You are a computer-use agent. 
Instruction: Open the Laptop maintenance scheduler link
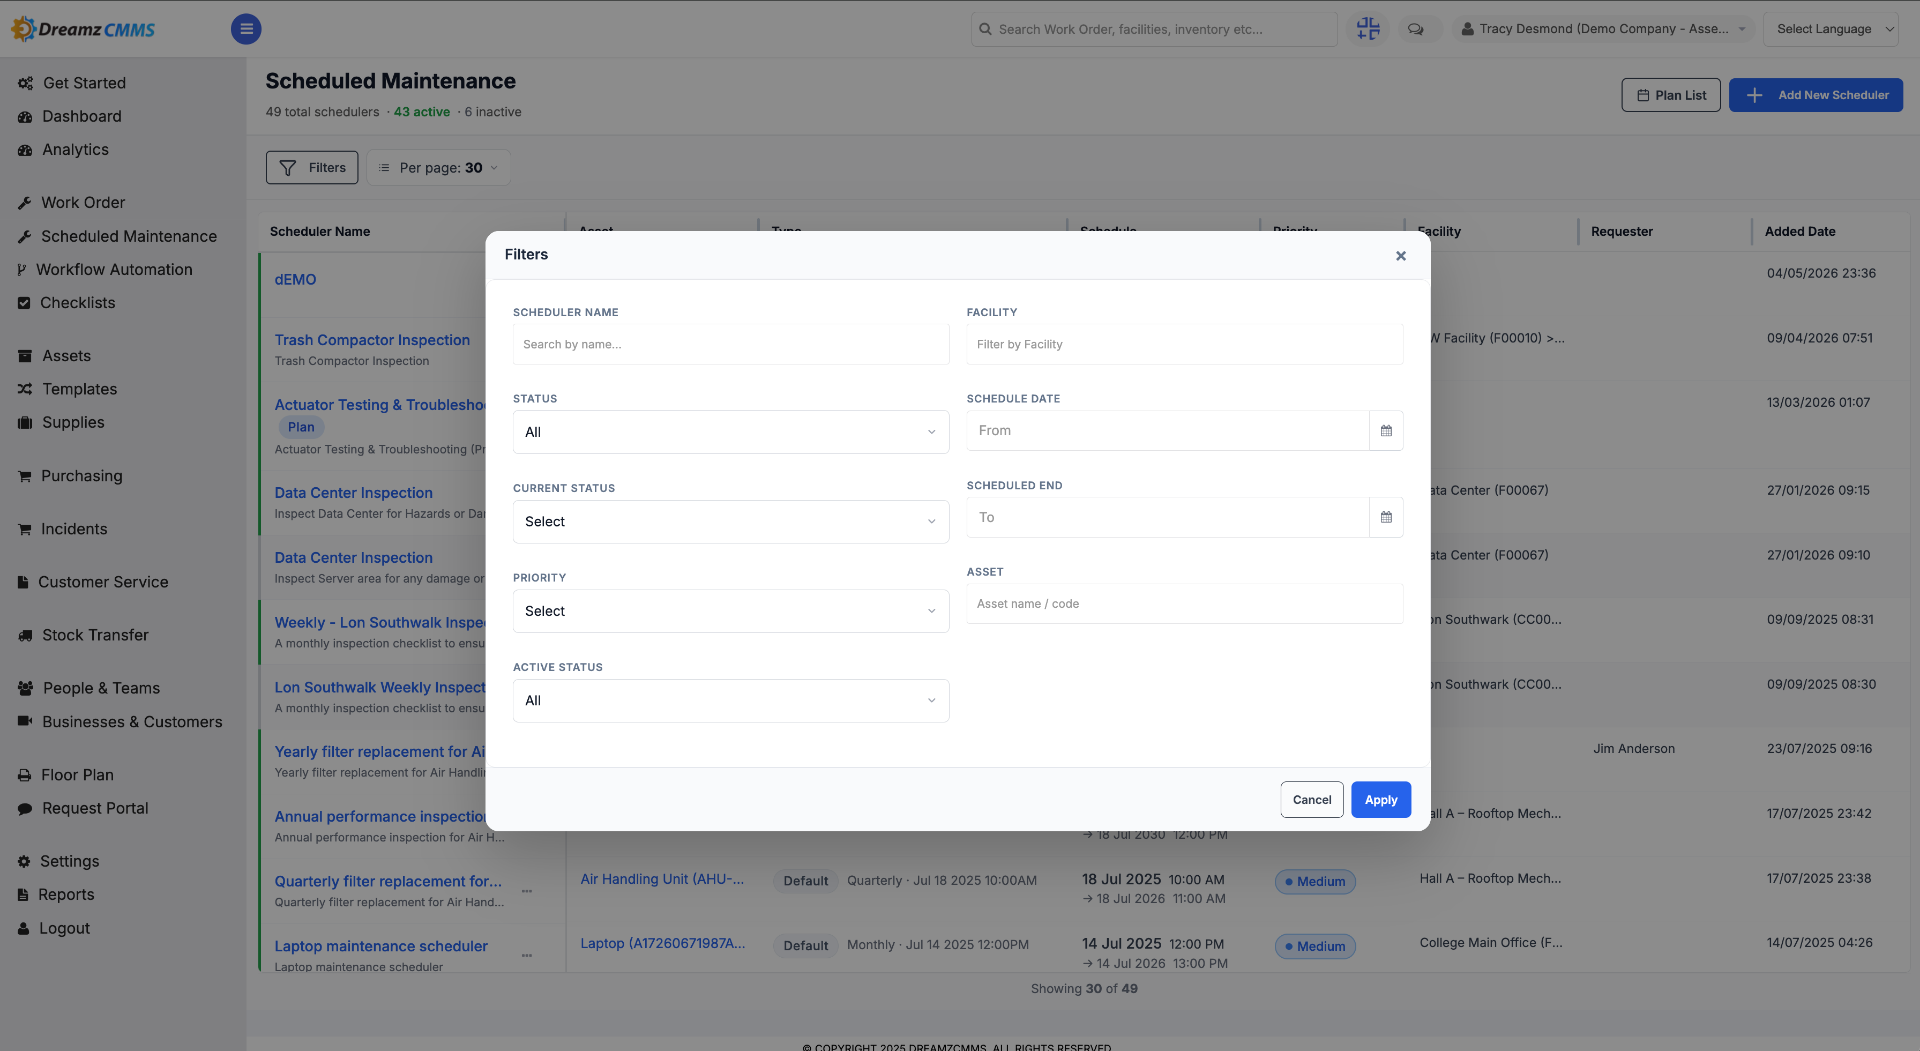click(381, 946)
